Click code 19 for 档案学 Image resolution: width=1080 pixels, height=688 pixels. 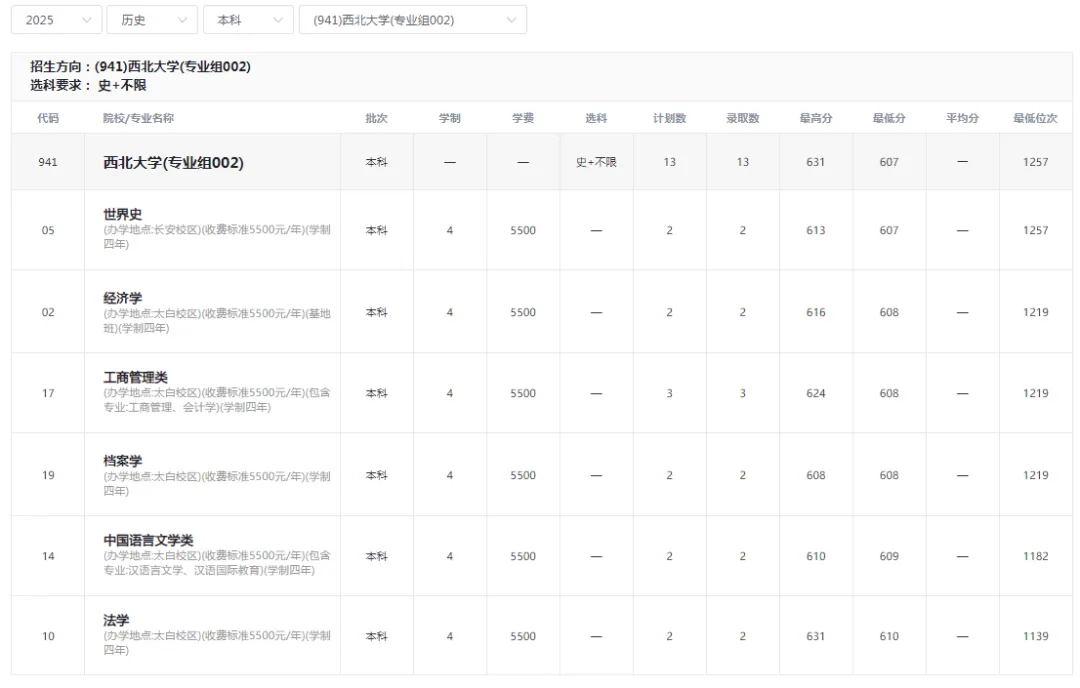(48, 475)
